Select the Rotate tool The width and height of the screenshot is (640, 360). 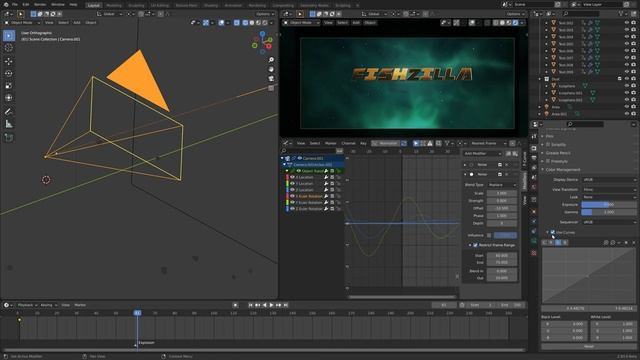click(x=9, y=73)
